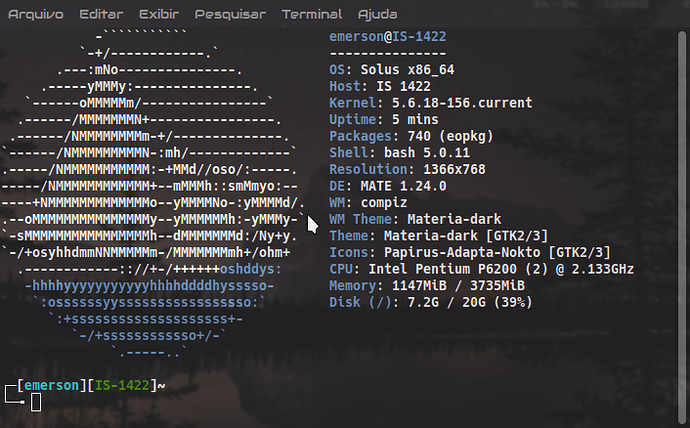This screenshot has width=690, height=428.
Task: Click the Kernel 5.6.18-156.current line
Action: 430,103
